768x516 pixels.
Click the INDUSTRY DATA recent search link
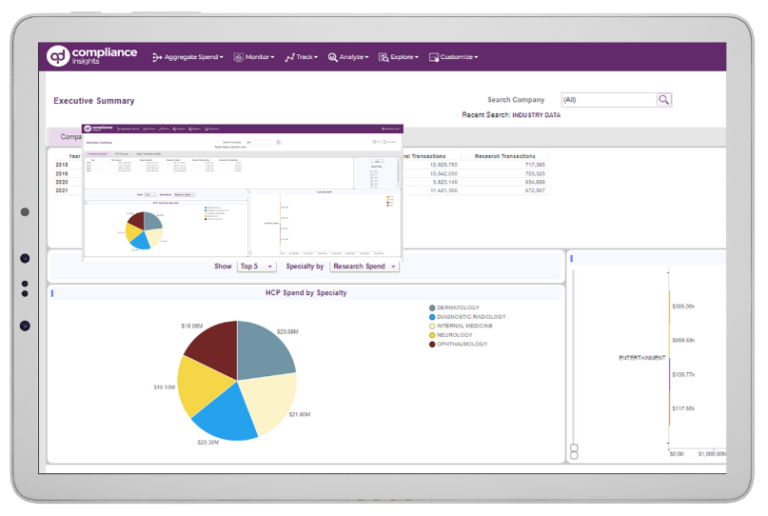[536, 115]
